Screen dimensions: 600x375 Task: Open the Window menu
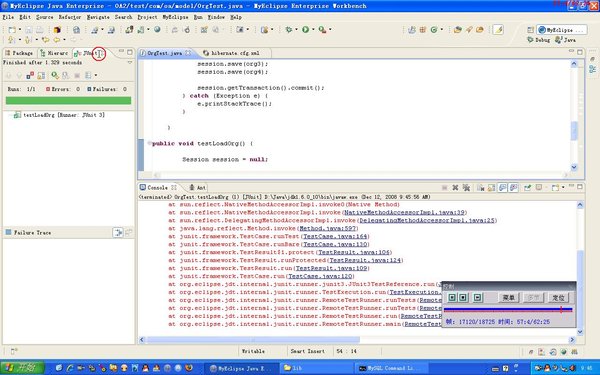[216, 17]
